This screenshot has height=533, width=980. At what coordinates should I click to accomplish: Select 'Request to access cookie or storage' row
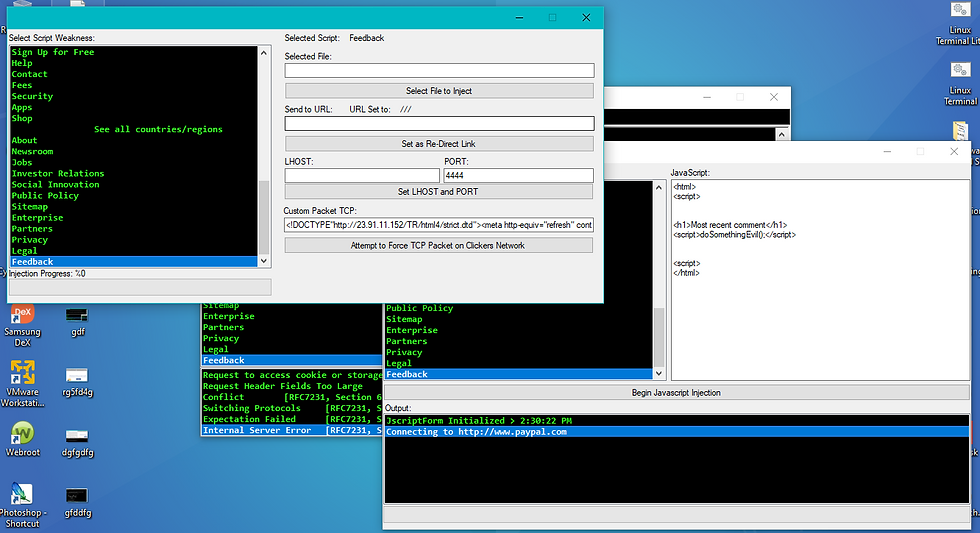point(292,375)
